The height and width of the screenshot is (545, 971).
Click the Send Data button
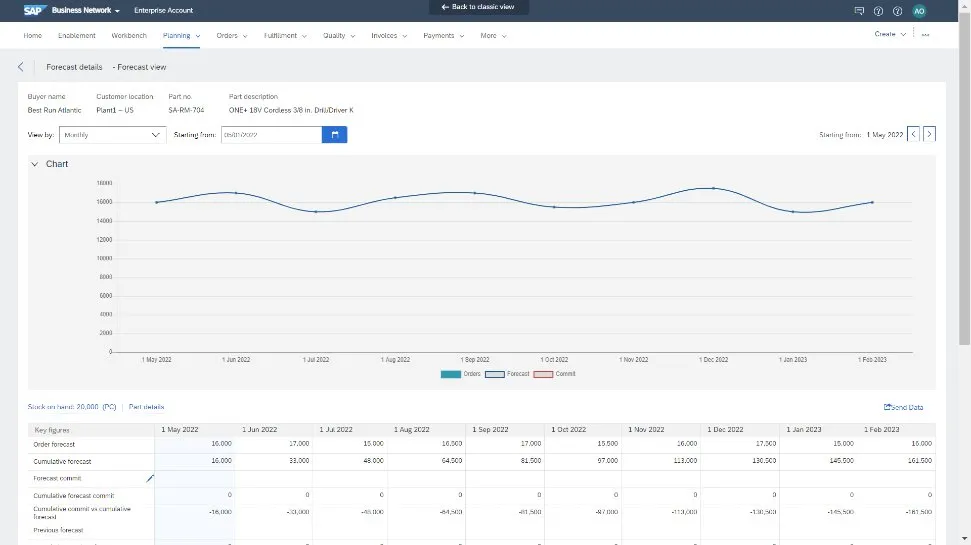(x=903, y=407)
